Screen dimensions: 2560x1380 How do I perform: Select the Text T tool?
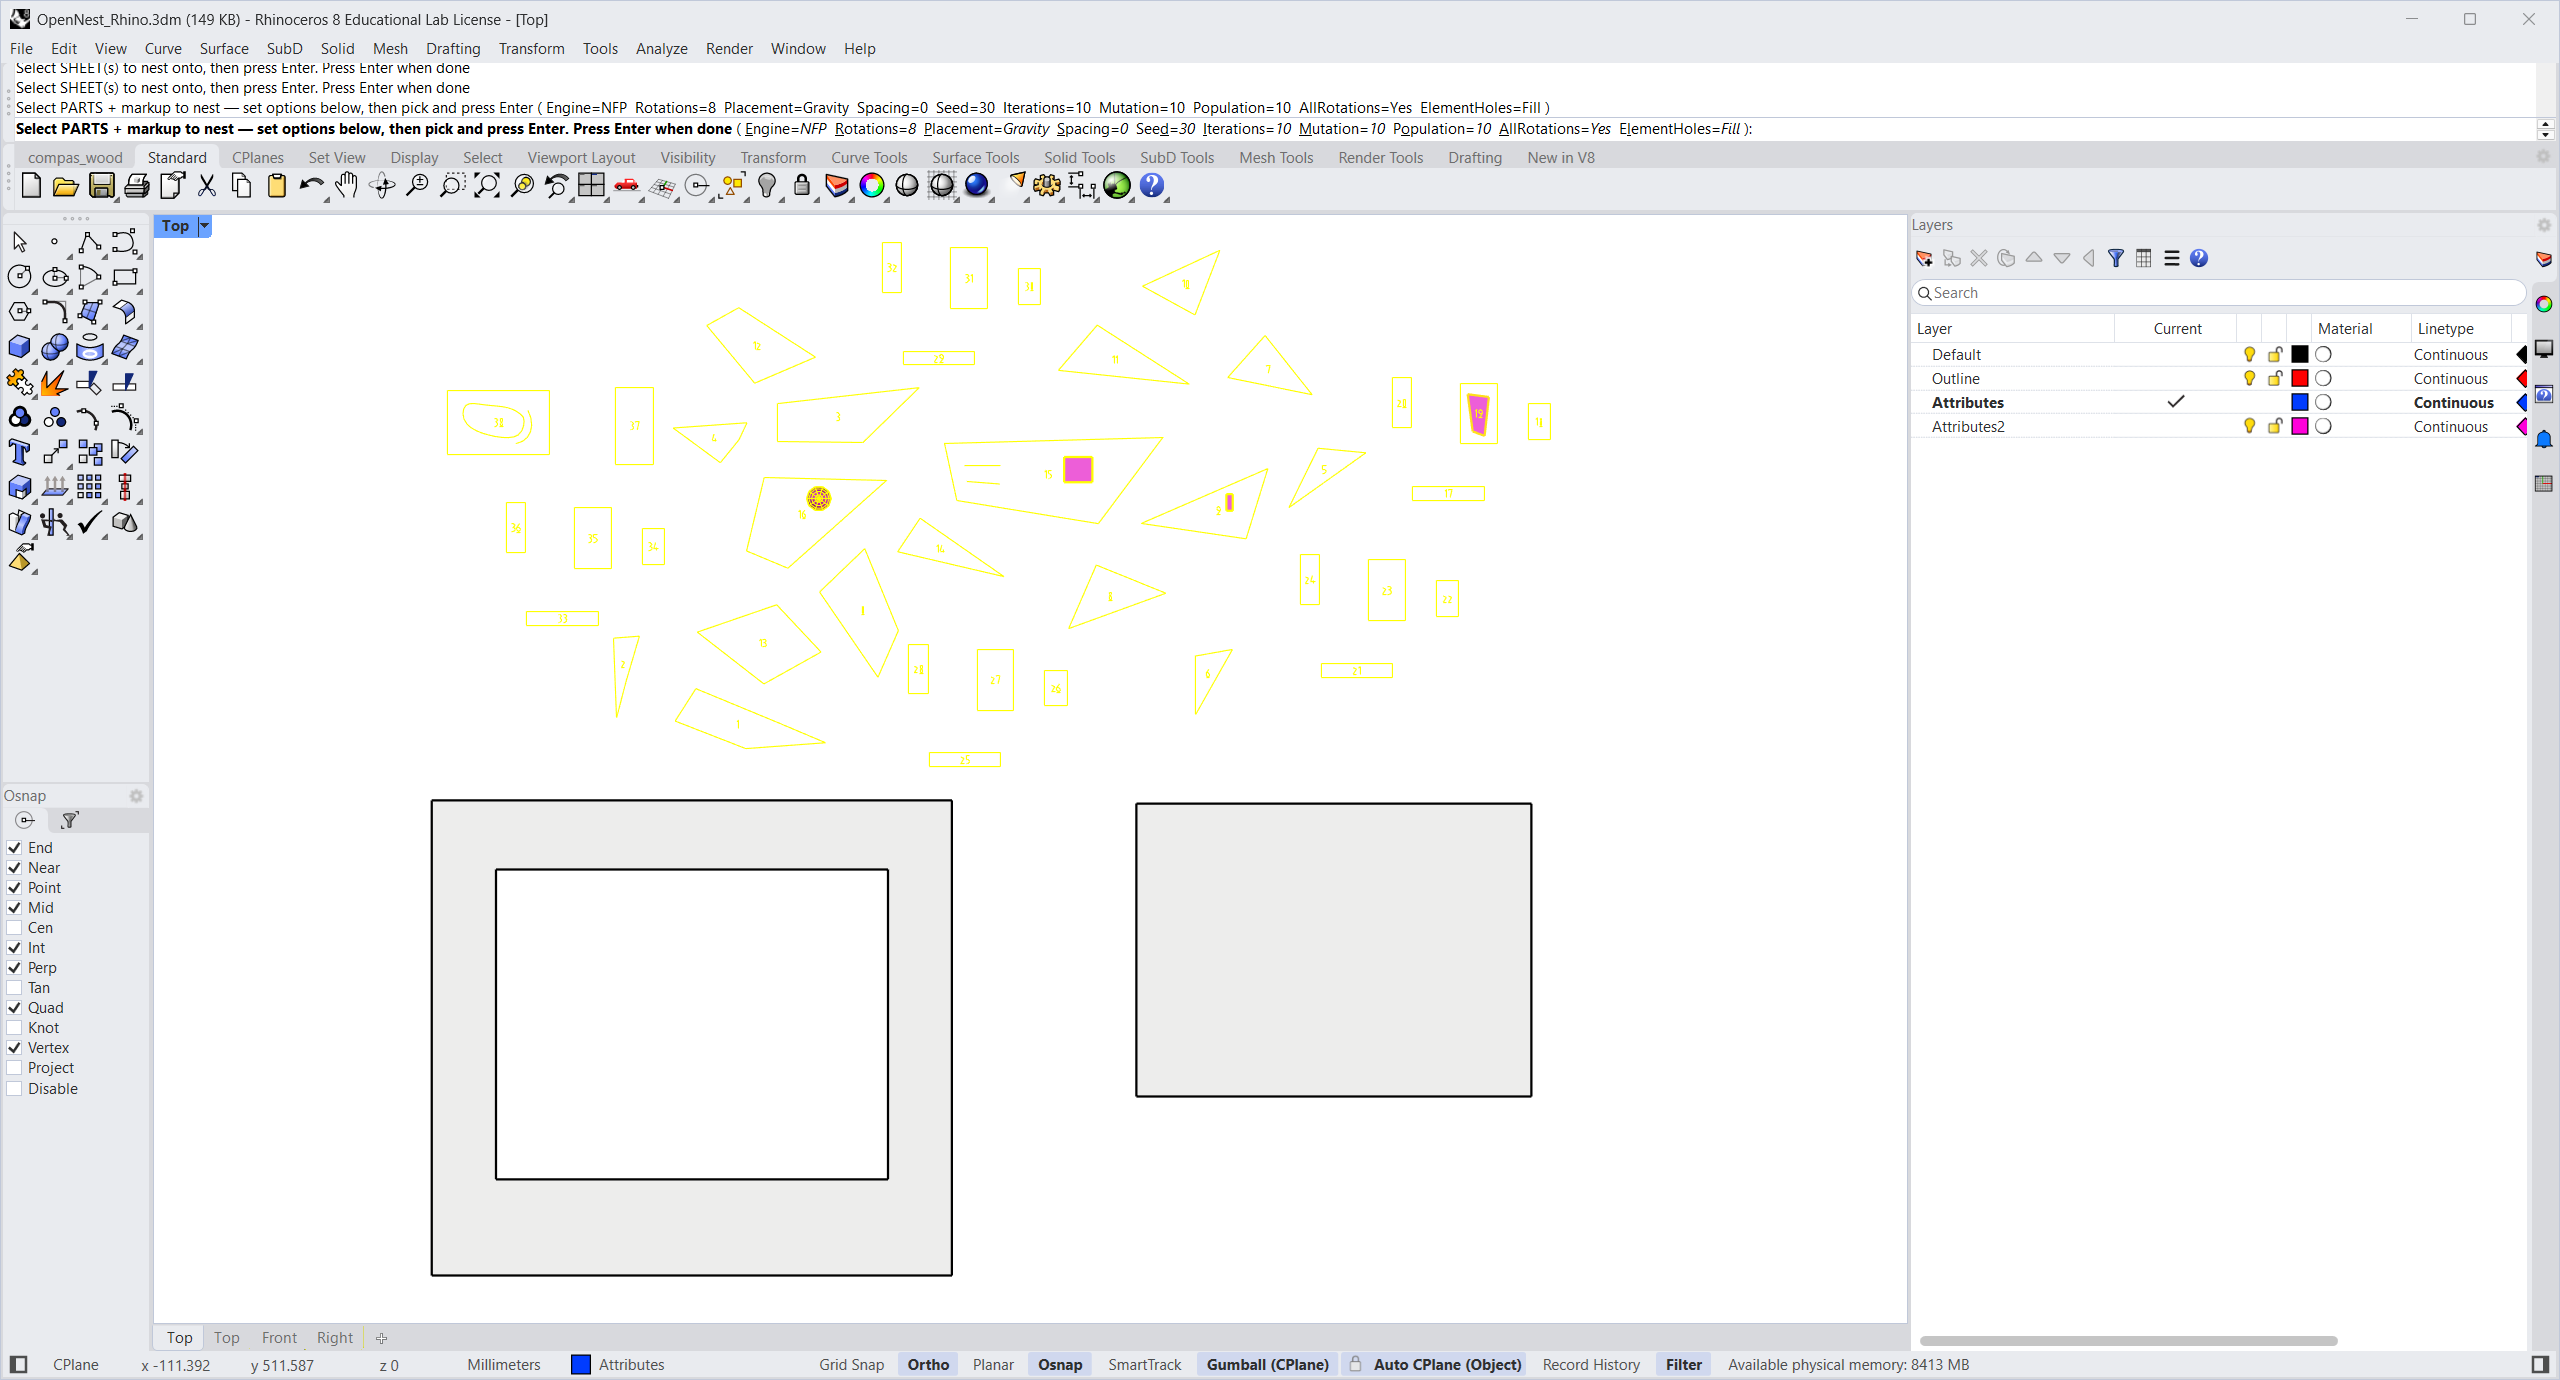coord(19,452)
